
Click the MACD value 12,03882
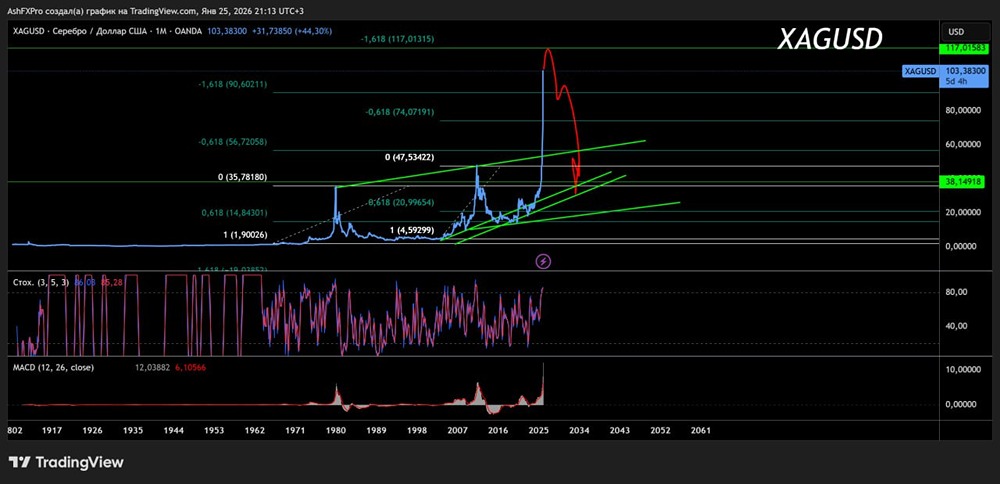point(152,368)
